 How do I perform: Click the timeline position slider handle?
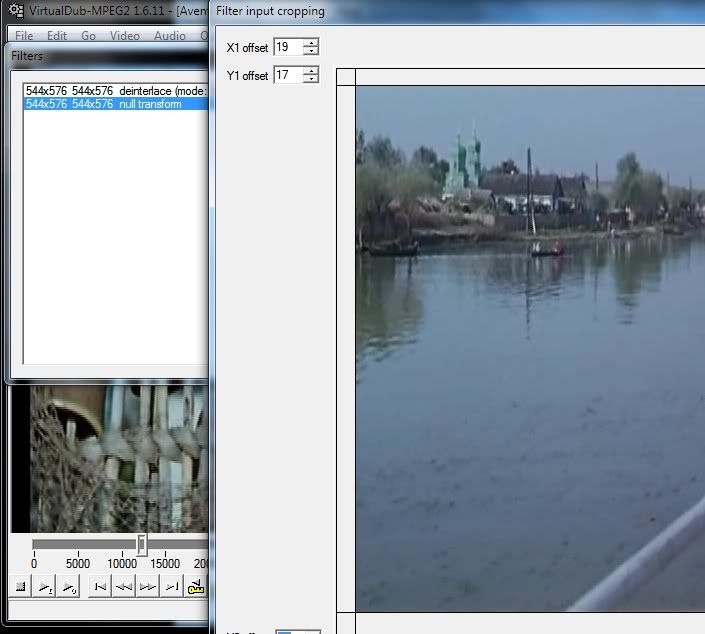click(x=142, y=544)
